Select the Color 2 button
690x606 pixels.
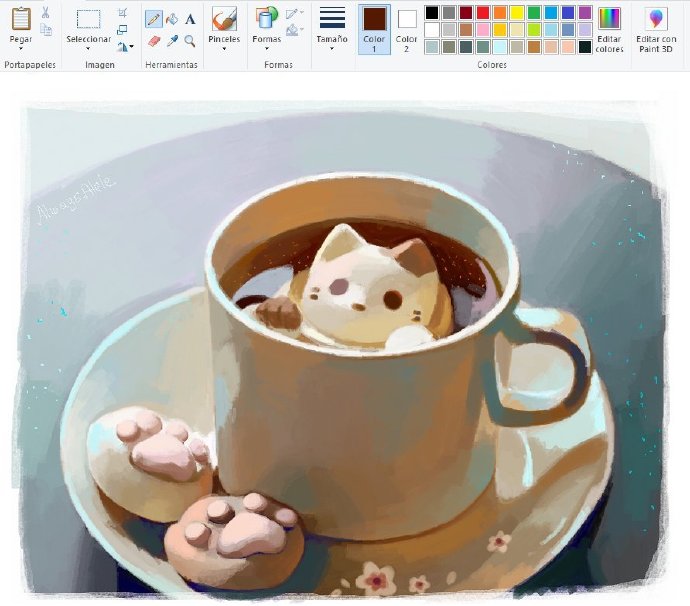406,29
